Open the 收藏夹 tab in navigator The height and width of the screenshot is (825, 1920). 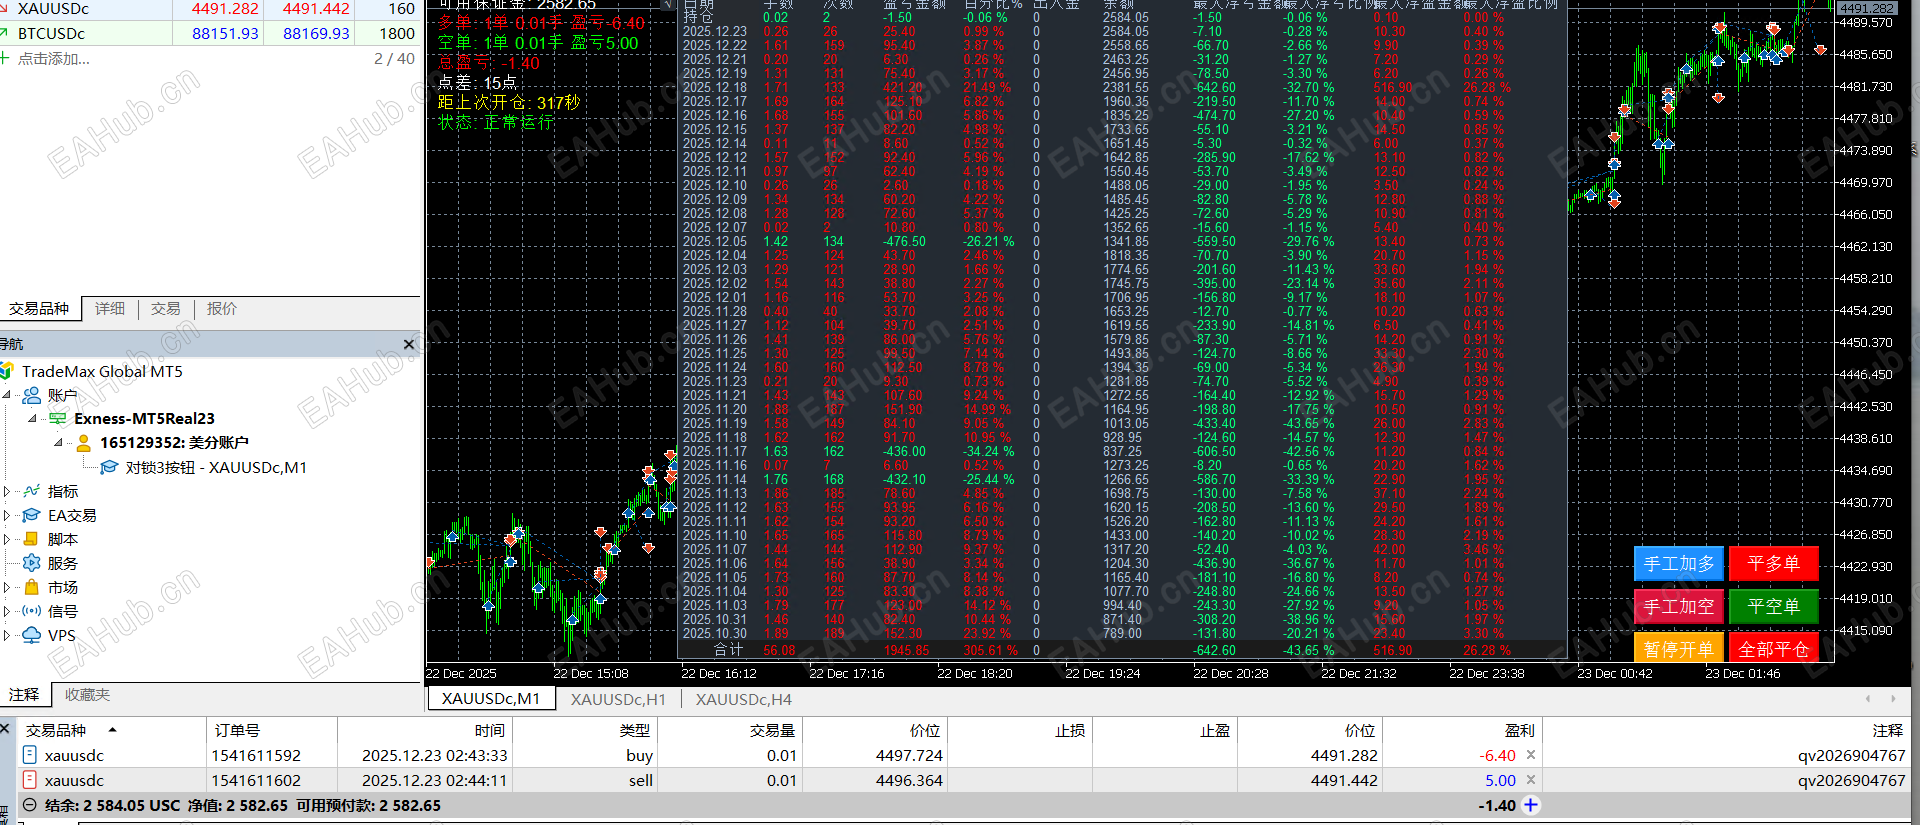click(x=88, y=695)
